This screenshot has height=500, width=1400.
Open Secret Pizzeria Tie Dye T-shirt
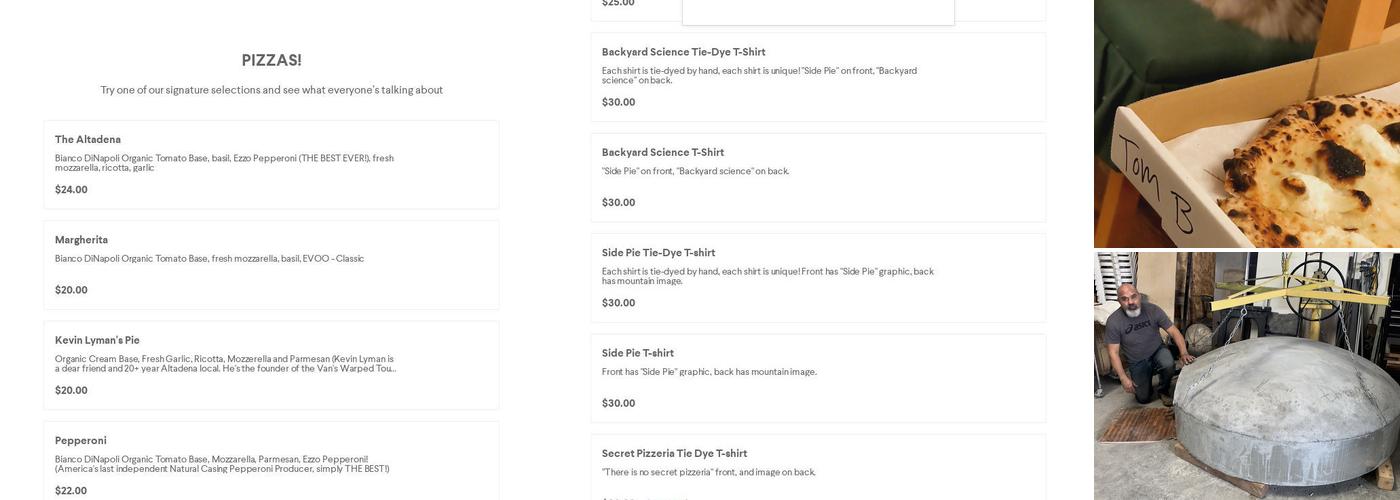[674, 453]
